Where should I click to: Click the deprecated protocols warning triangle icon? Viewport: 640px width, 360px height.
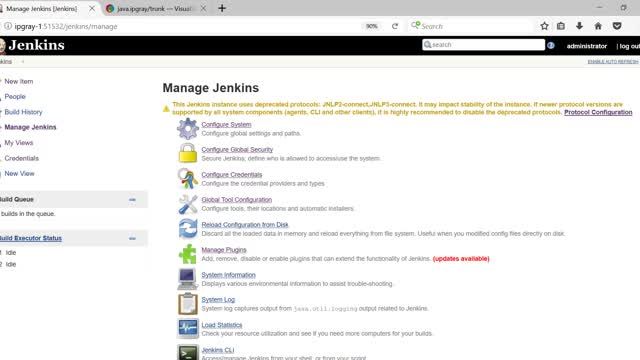pyautogui.click(x=166, y=109)
